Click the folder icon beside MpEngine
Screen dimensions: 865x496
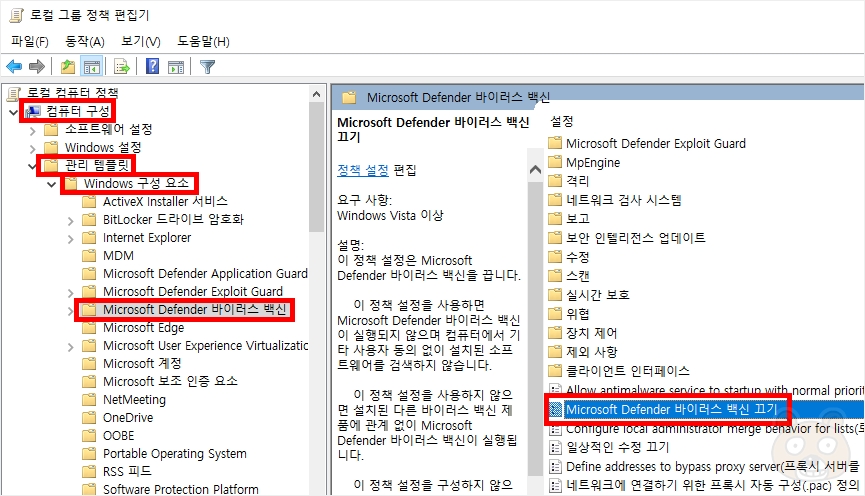(555, 162)
